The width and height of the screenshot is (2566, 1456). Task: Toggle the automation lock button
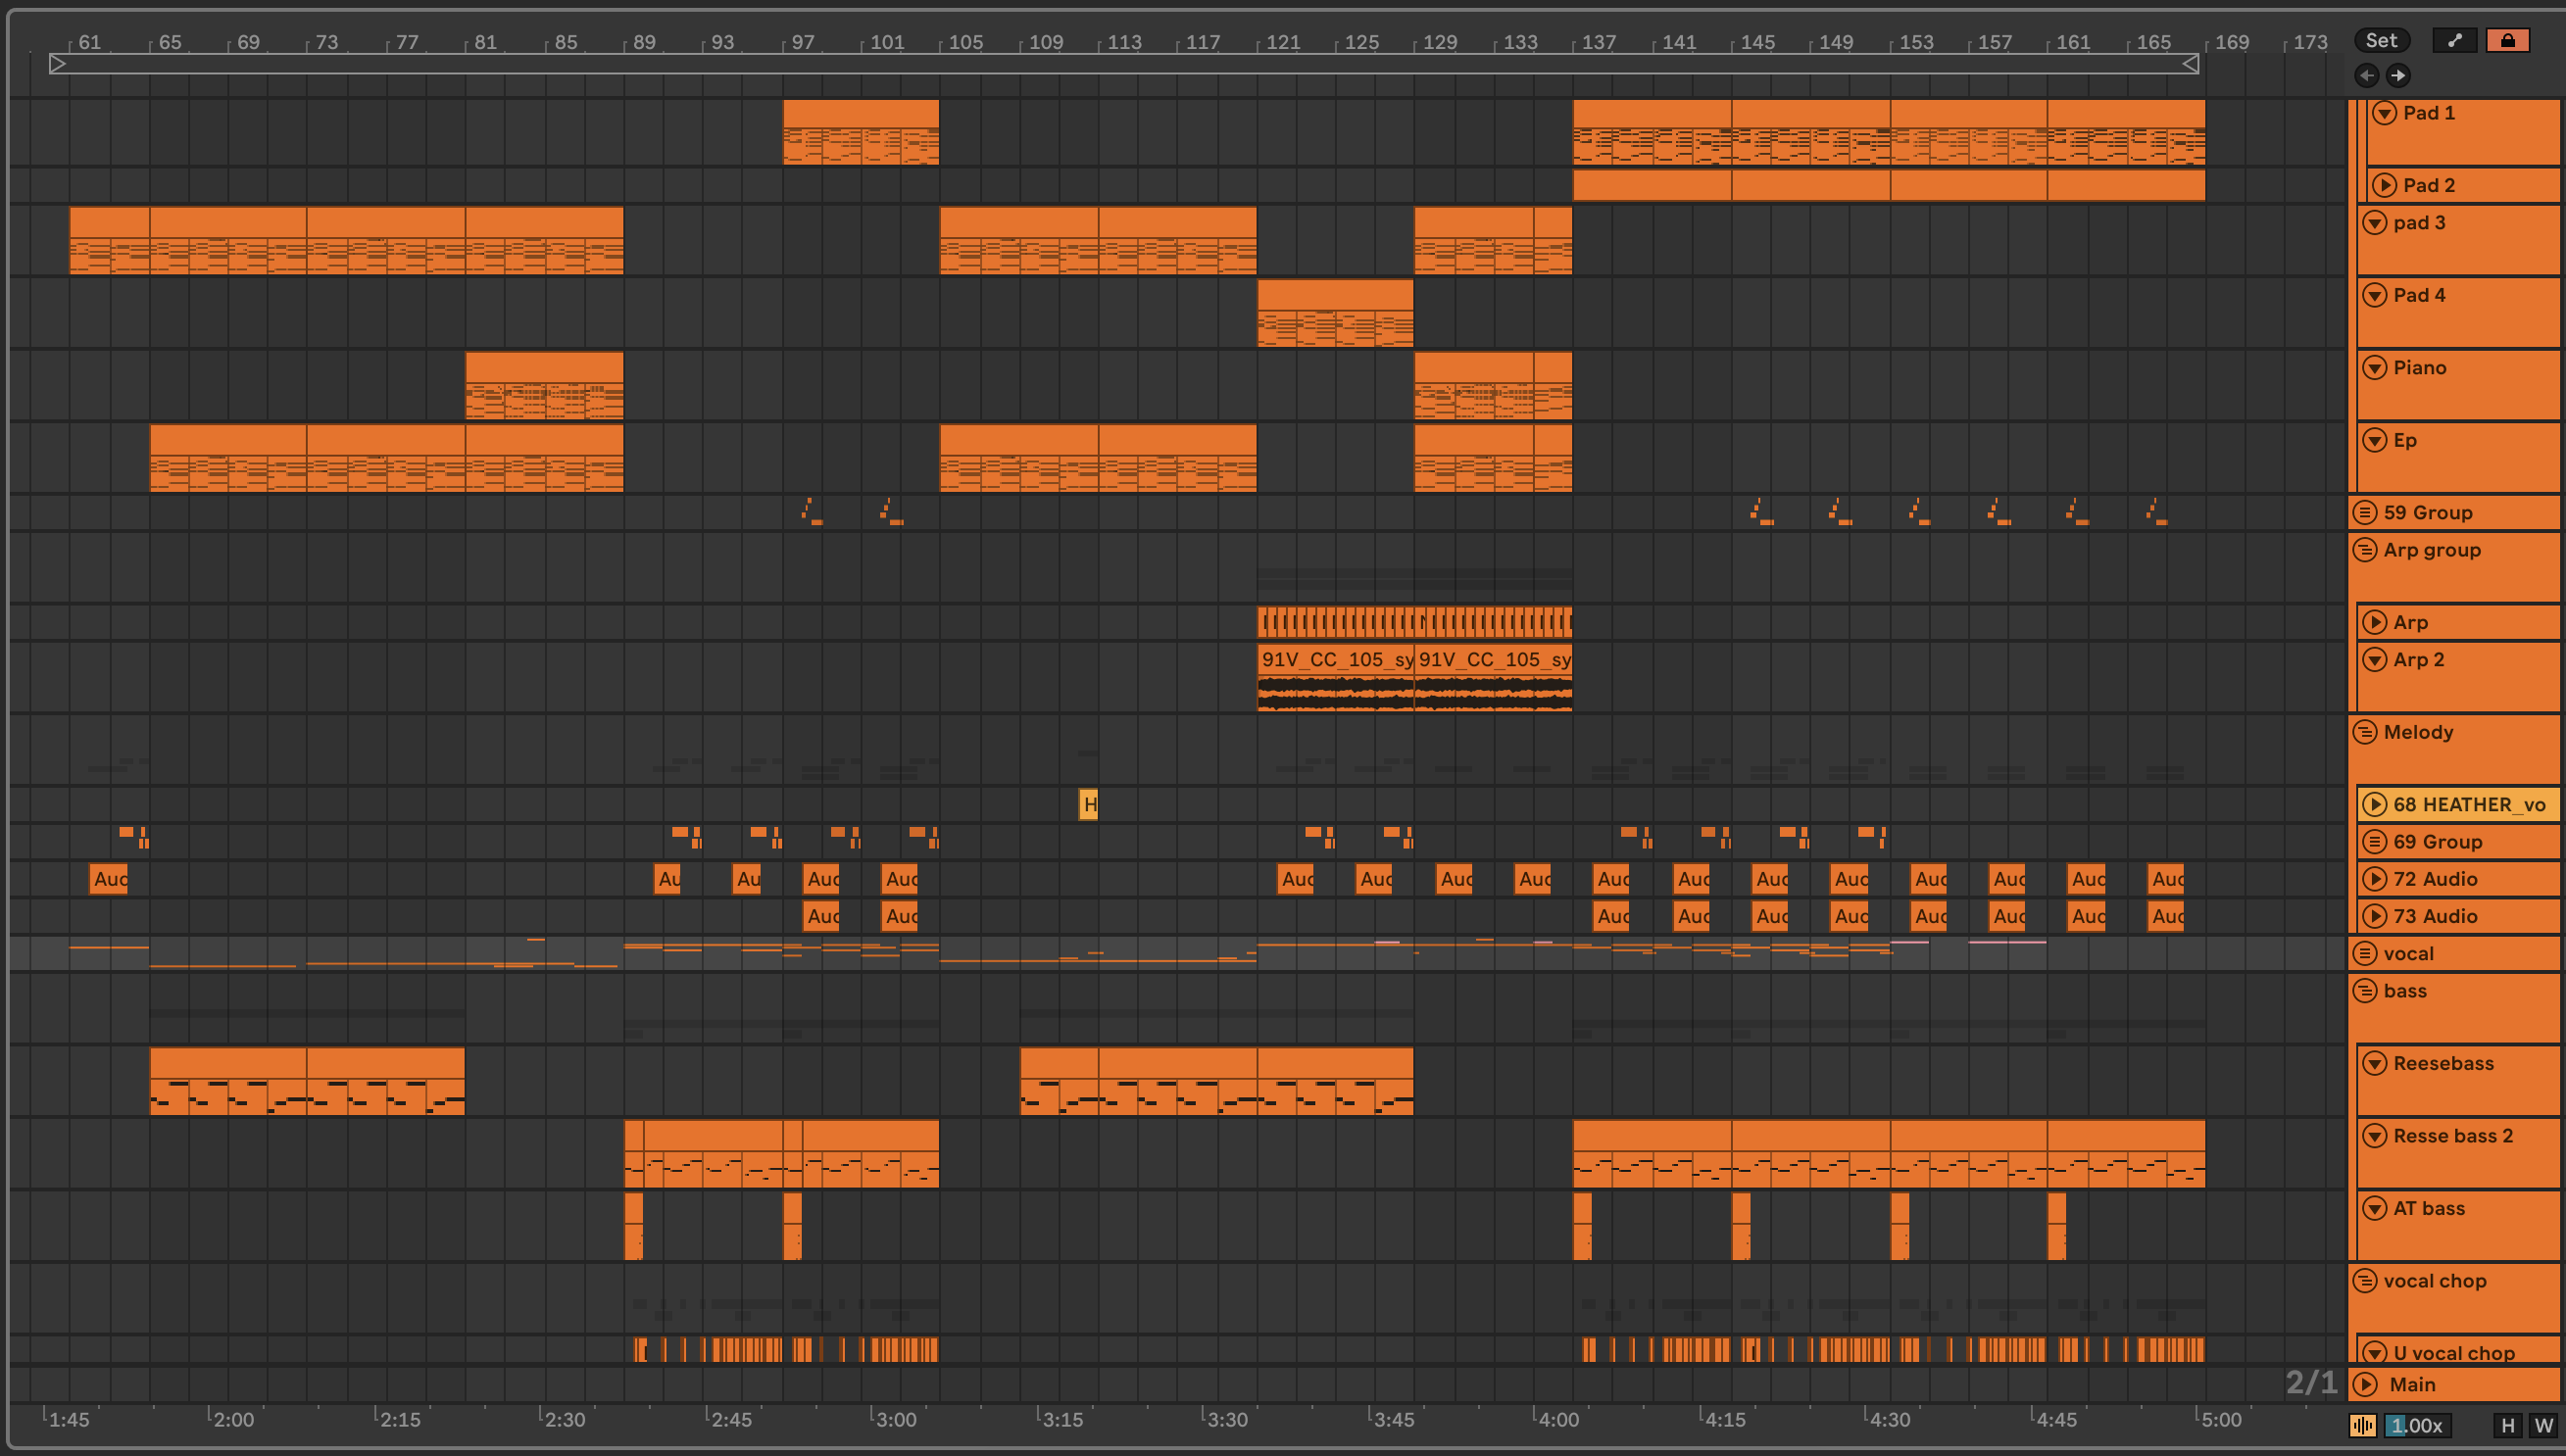[x=2507, y=40]
